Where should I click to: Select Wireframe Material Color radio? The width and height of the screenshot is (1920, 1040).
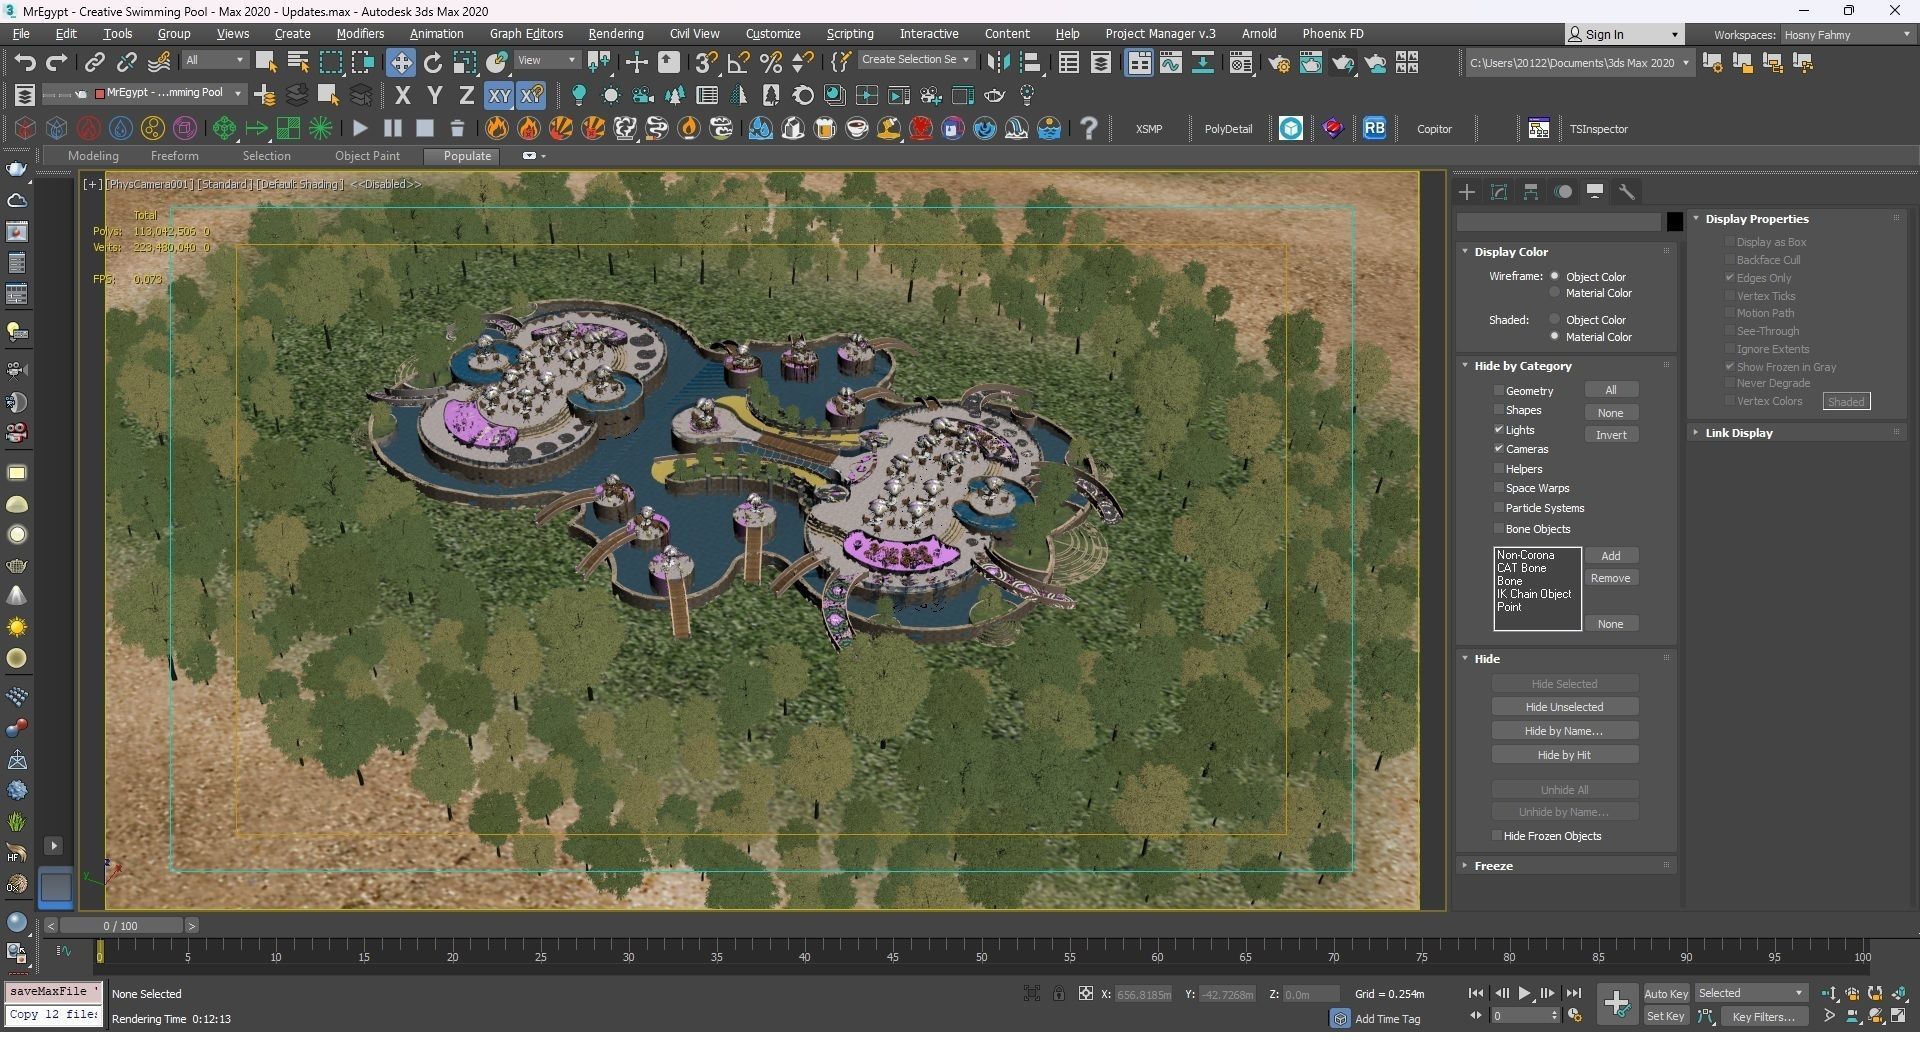[x=1554, y=293]
